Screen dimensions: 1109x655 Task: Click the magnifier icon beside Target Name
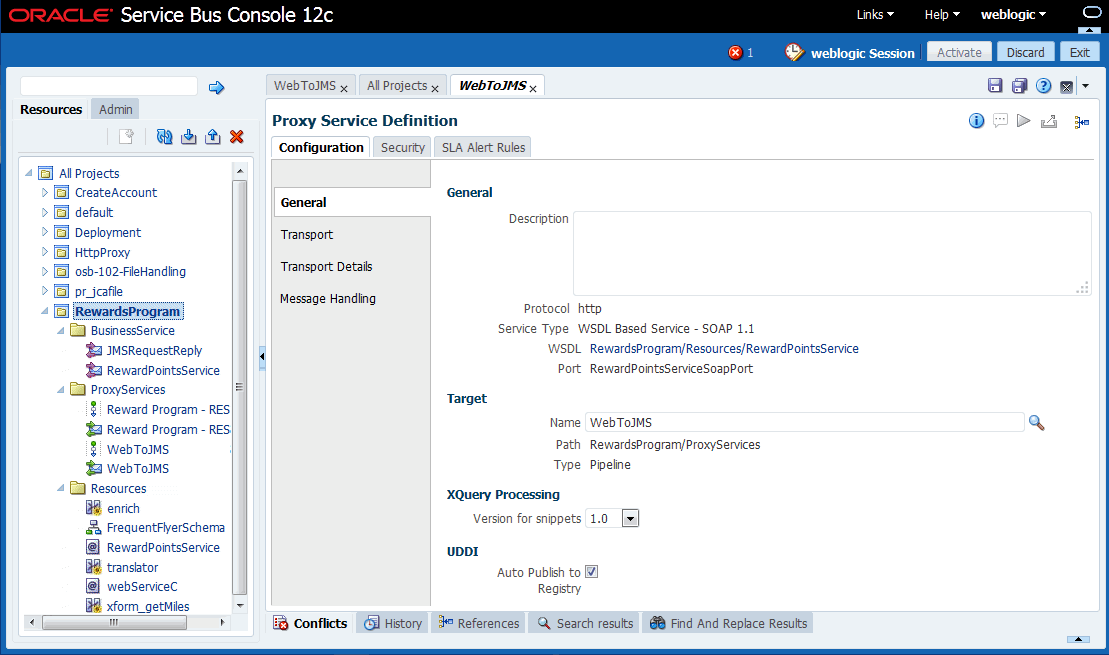tap(1036, 423)
